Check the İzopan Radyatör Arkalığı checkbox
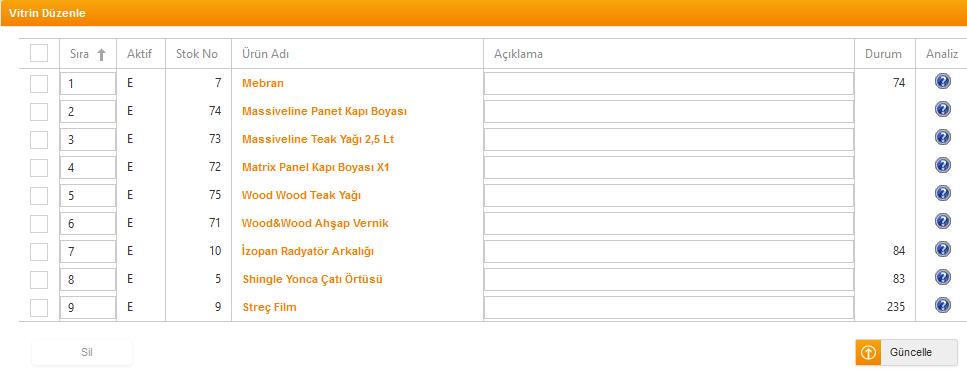This screenshot has width=967, height=381. click(x=39, y=252)
